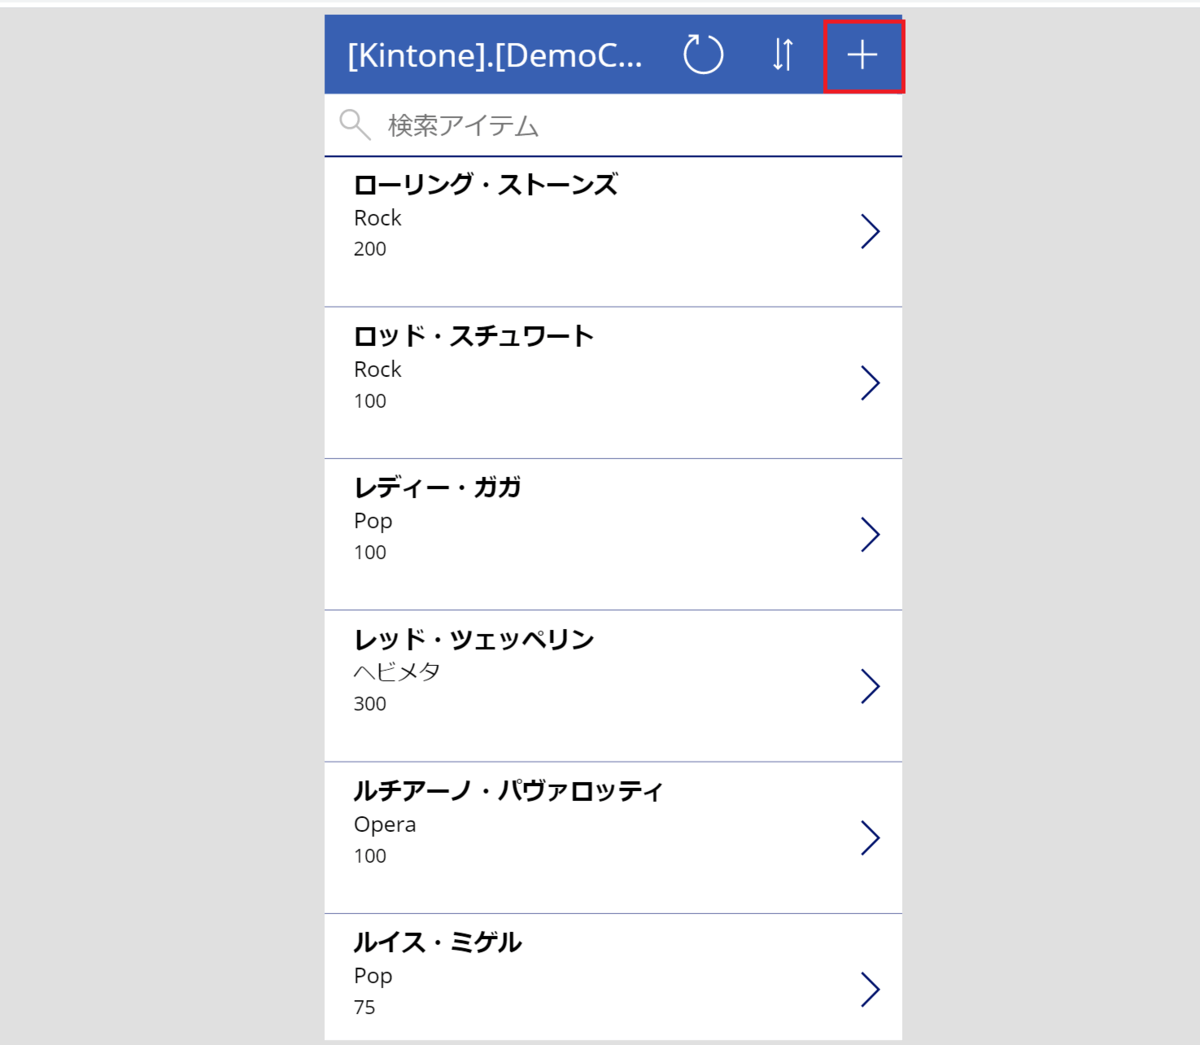The width and height of the screenshot is (1200, 1045).
Task: Click the value 100 under ロッド・スチュワート
Action: pyautogui.click(x=370, y=401)
